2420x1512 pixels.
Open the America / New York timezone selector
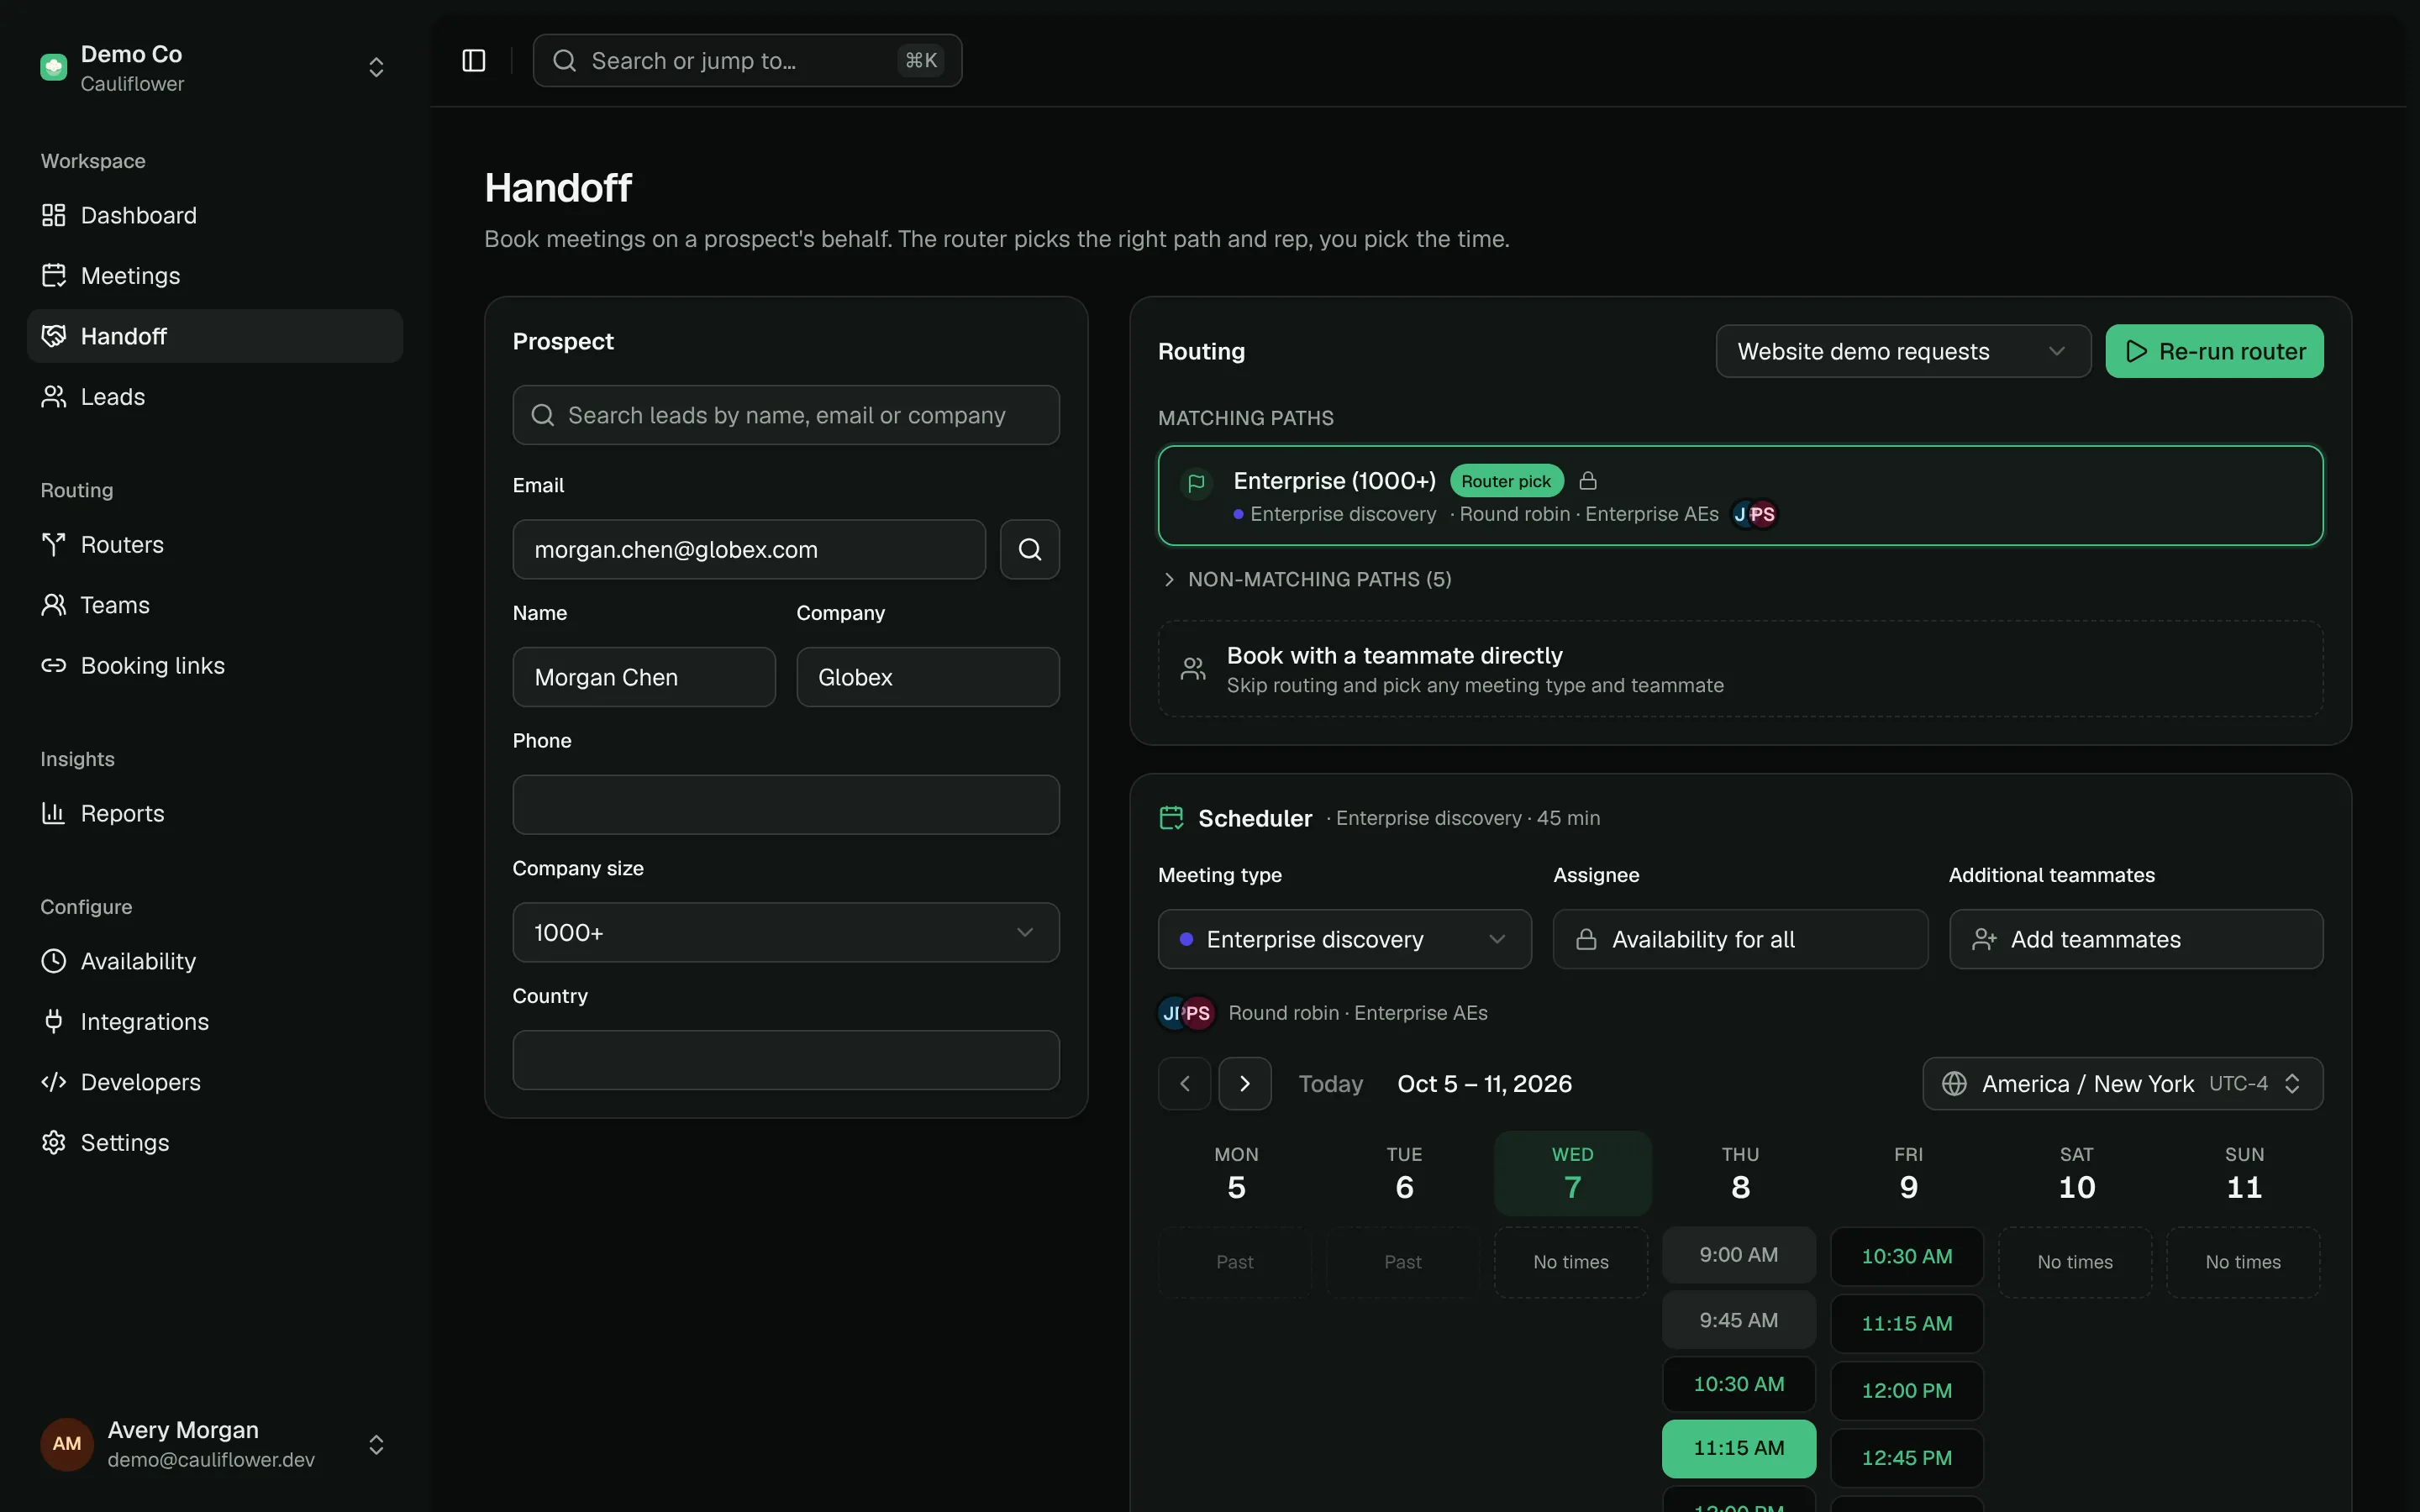pos(2122,1084)
